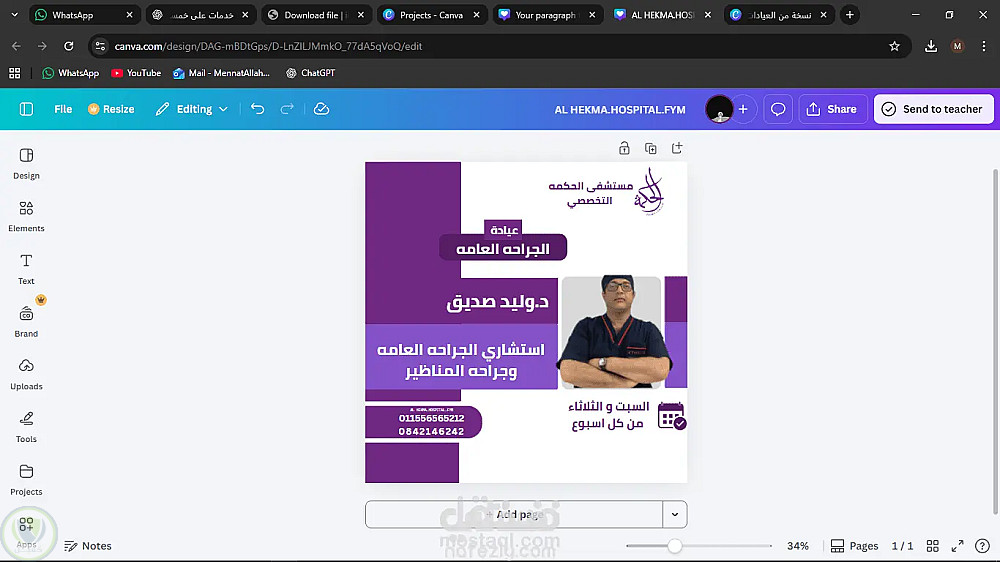Viewport: 1000px width, 562px height.
Task: Select the Text tool in sidebar
Action: [x=26, y=269]
